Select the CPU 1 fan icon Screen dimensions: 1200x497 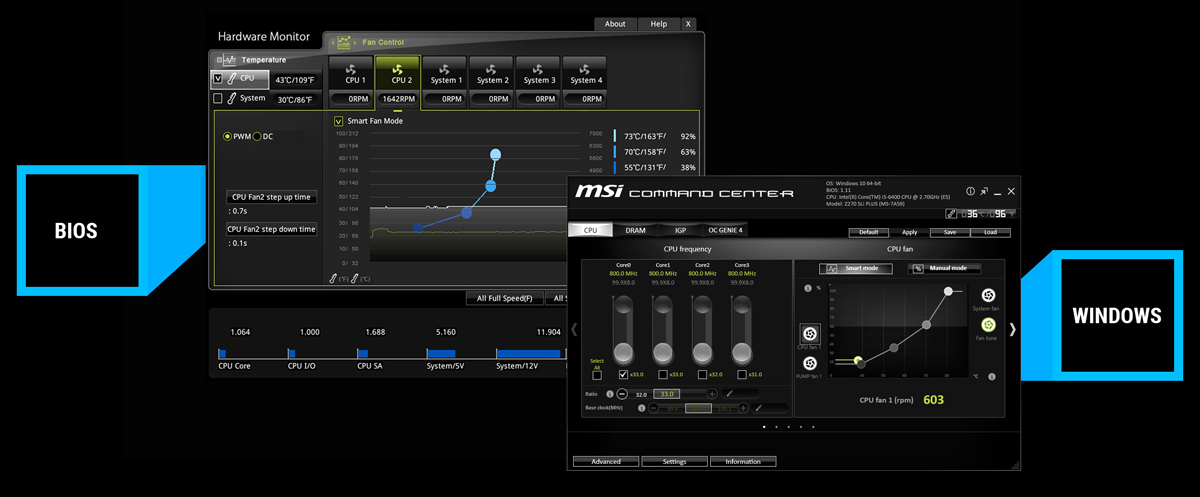(x=355, y=69)
